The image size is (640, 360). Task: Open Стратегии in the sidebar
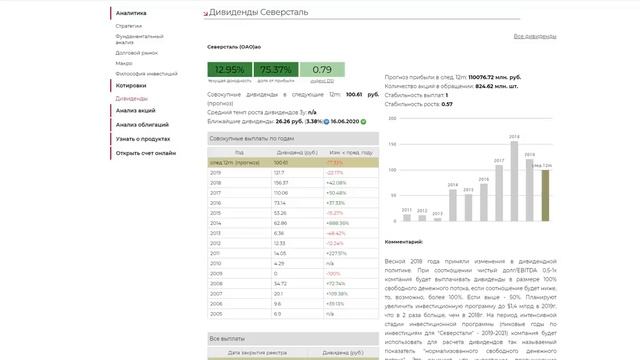[x=129, y=26]
